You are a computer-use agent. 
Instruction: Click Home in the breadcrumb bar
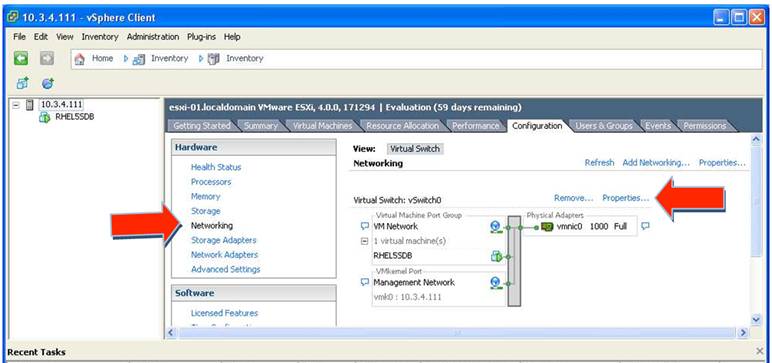click(102, 59)
